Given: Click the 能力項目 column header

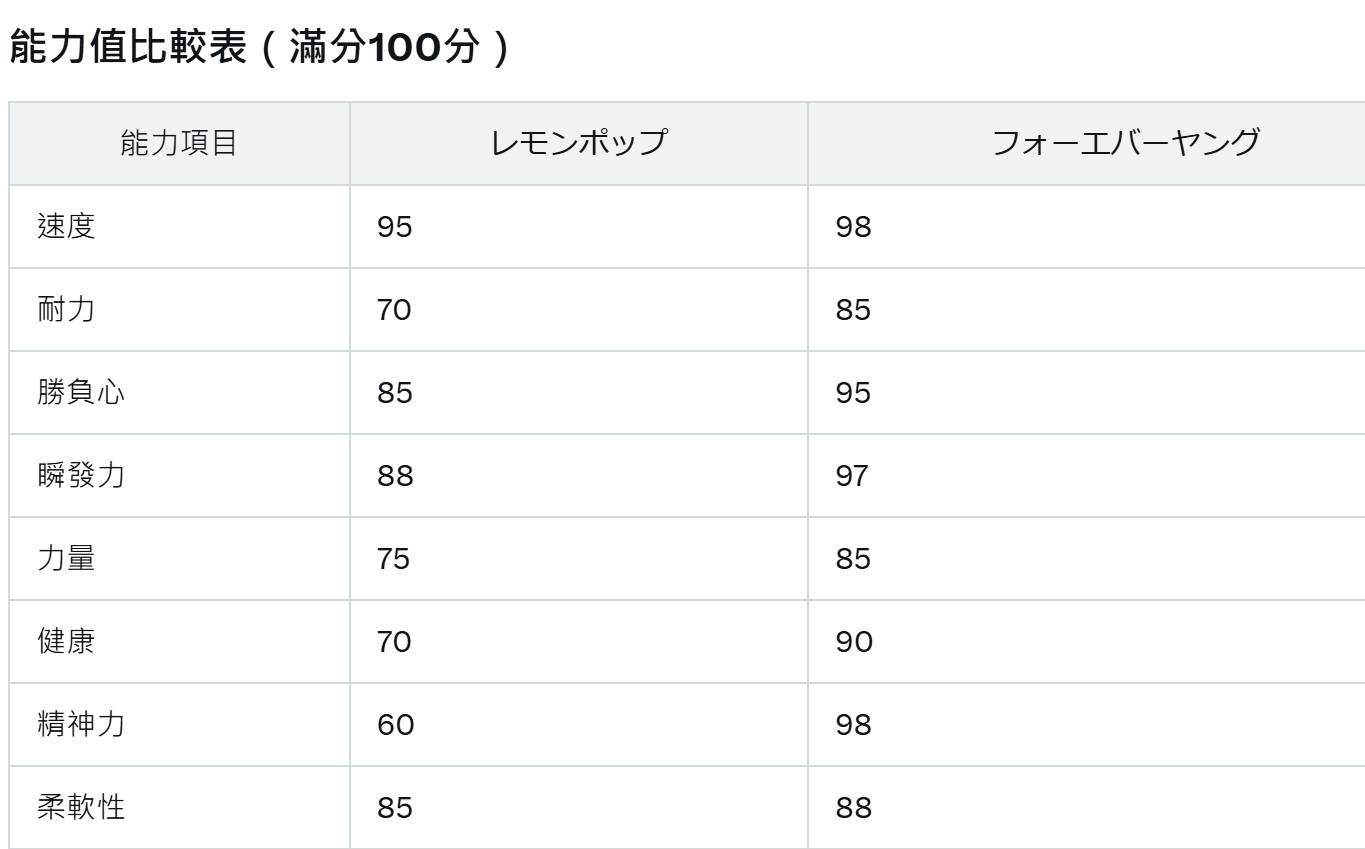Looking at the screenshot, I should pyautogui.click(x=179, y=143).
